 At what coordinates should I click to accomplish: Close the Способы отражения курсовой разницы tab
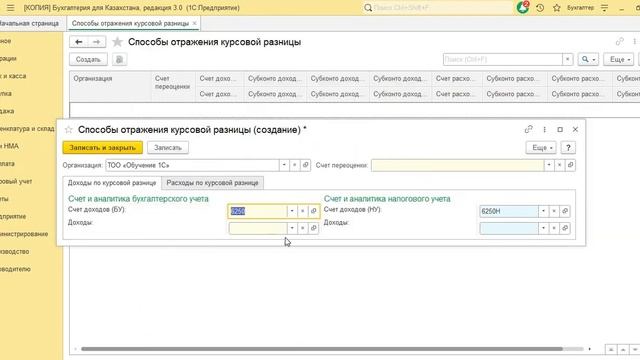click(x=194, y=23)
